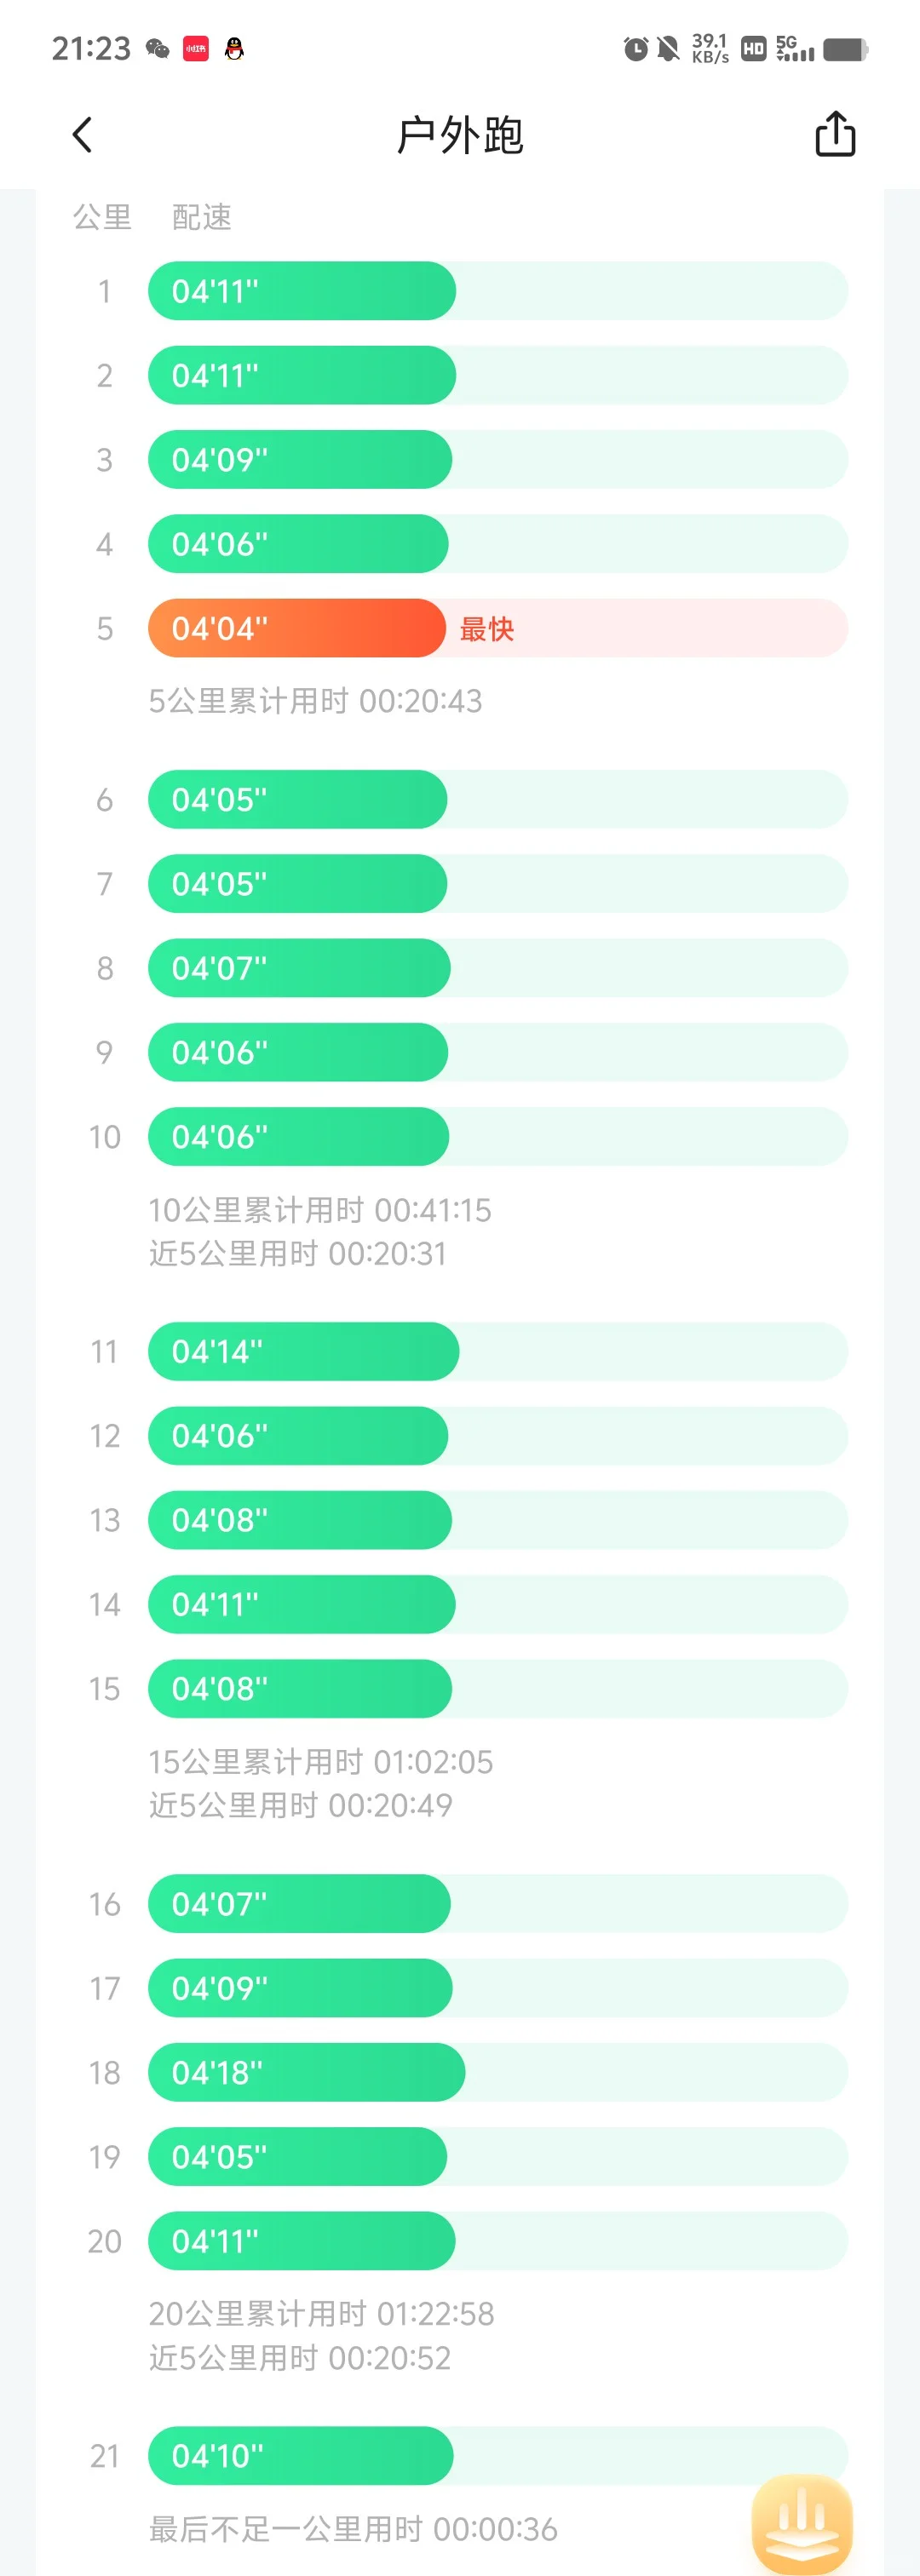Screen dimensions: 920x2576
Task: Open the WeChat notification icon
Action: click(157, 48)
